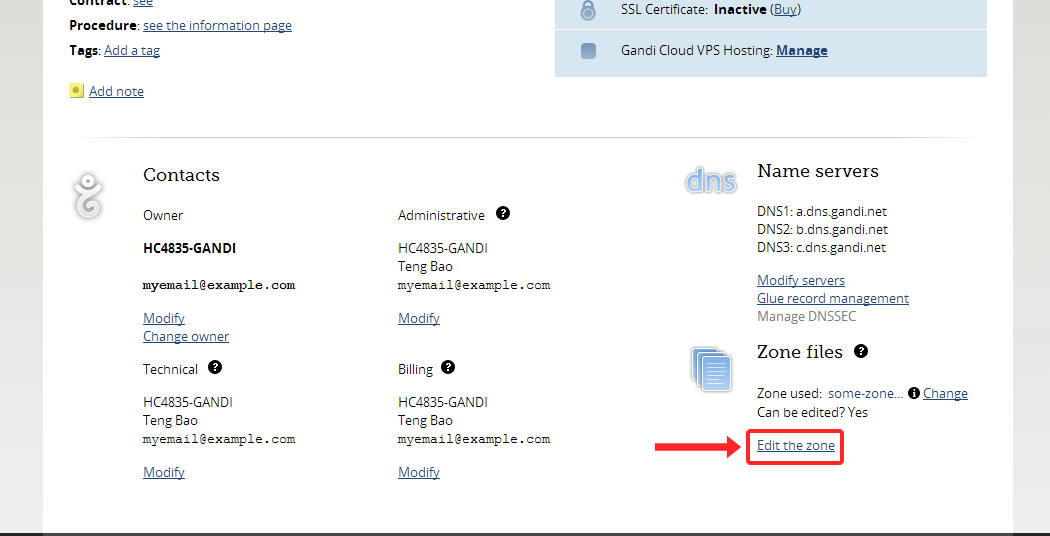Open Manage link for Gandi Cloud VPS
This screenshot has height=536, width=1050.
point(802,50)
